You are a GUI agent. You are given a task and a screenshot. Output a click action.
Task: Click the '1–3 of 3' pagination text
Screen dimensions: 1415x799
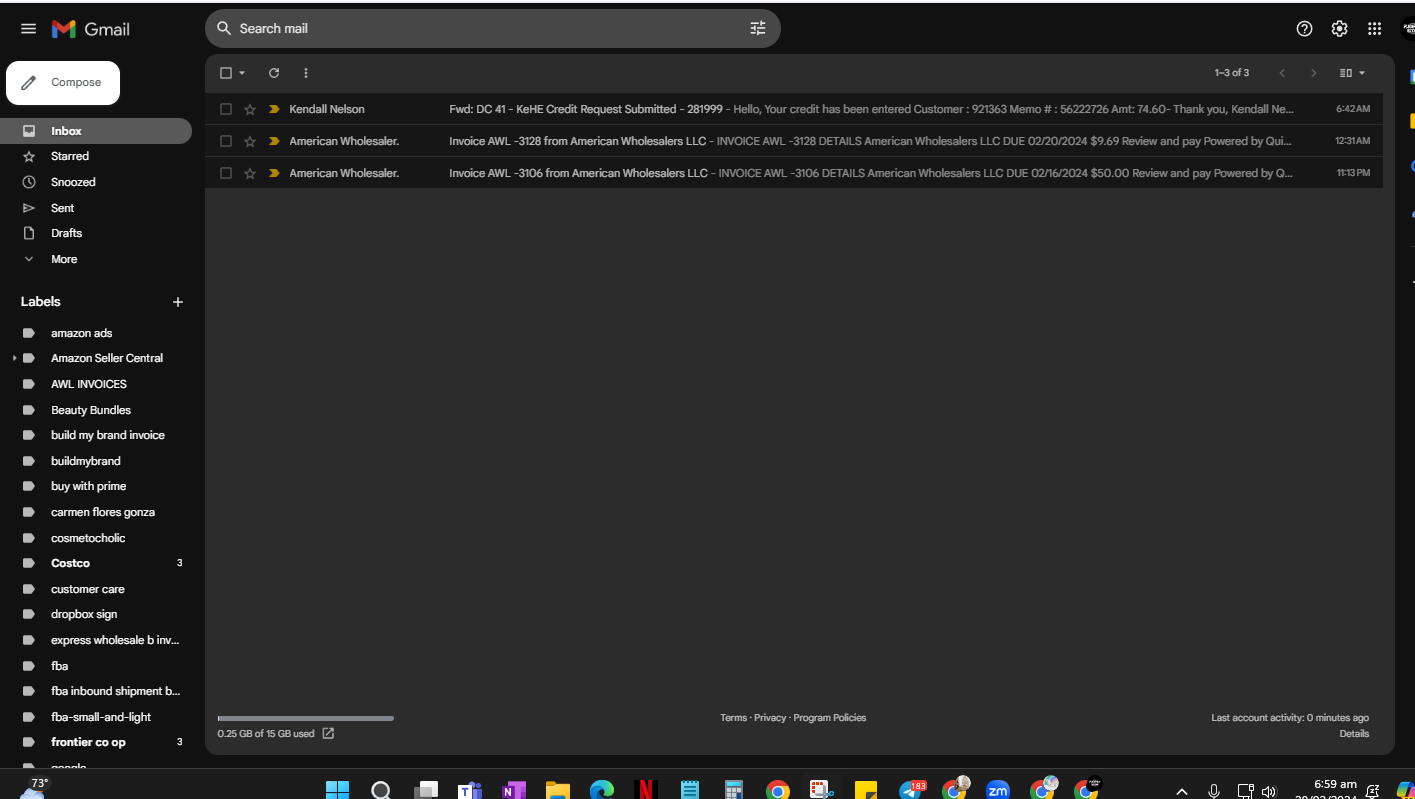click(x=1232, y=73)
